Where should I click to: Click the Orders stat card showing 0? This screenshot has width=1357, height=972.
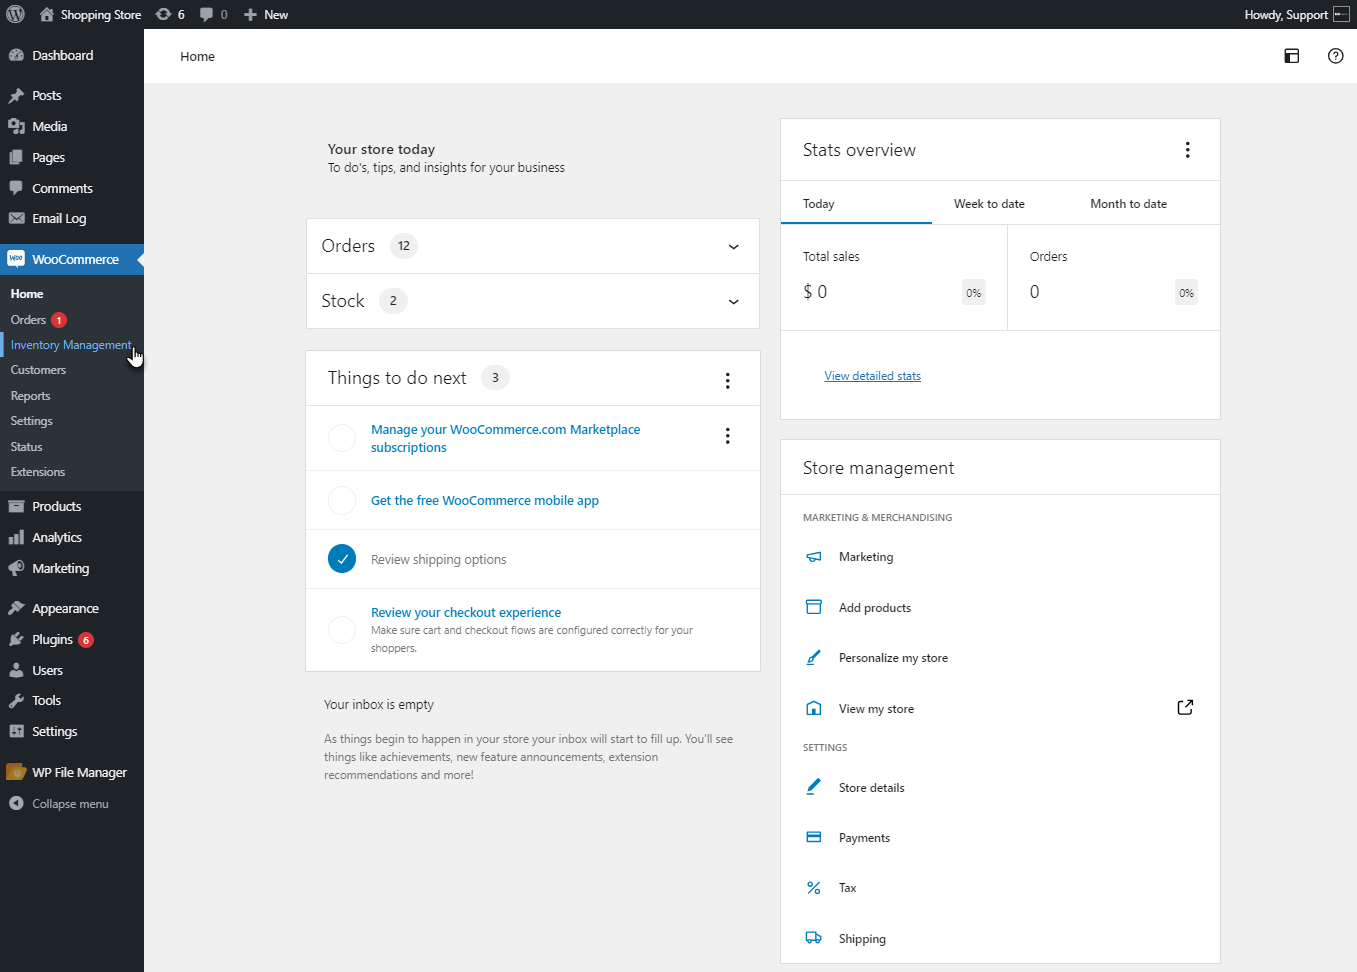(1114, 277)
